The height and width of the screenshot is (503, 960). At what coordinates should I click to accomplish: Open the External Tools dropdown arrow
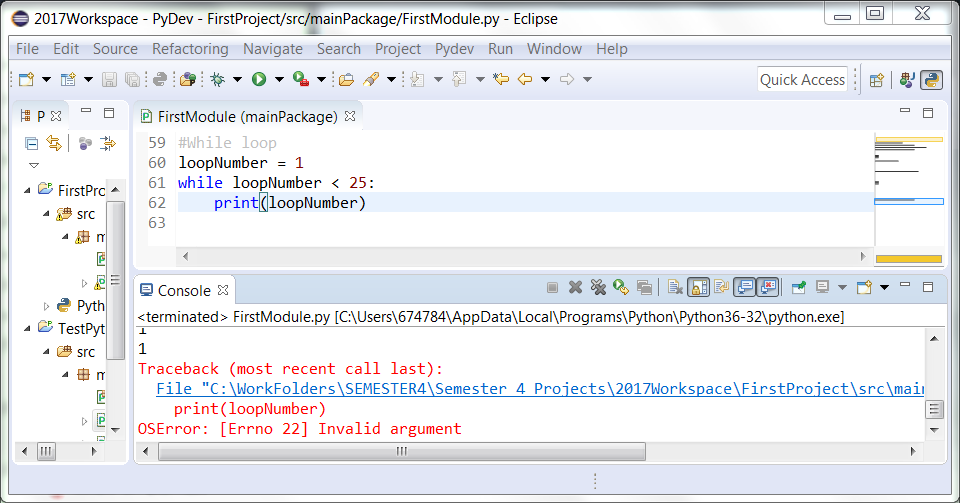click(x=321, y=80)
